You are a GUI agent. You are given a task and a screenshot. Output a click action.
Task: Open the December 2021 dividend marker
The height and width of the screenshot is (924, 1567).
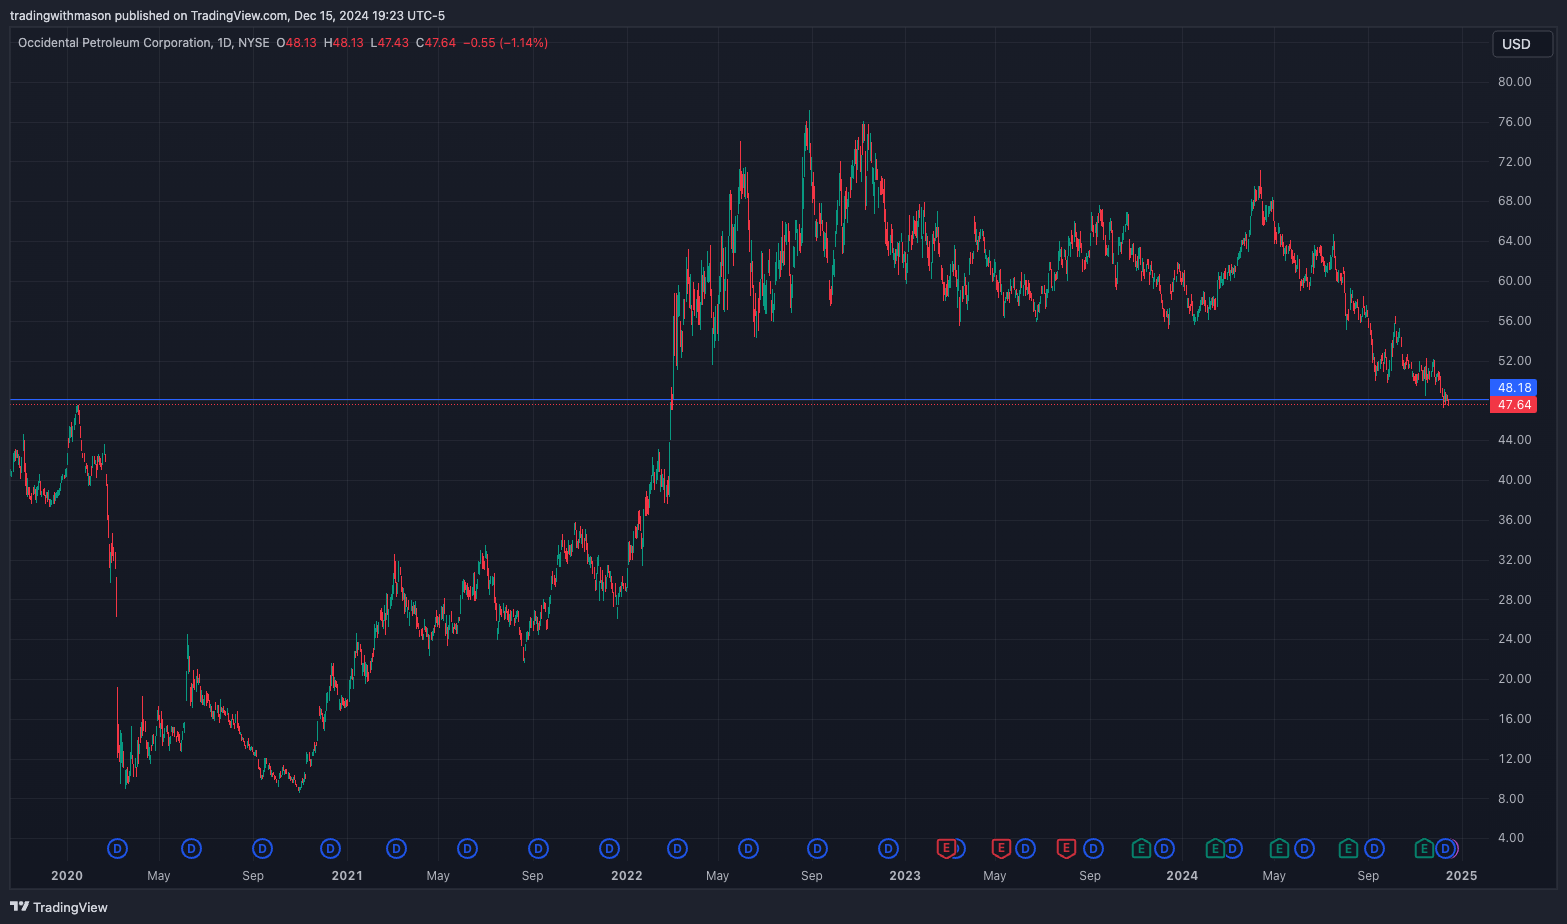coord(609,849)
